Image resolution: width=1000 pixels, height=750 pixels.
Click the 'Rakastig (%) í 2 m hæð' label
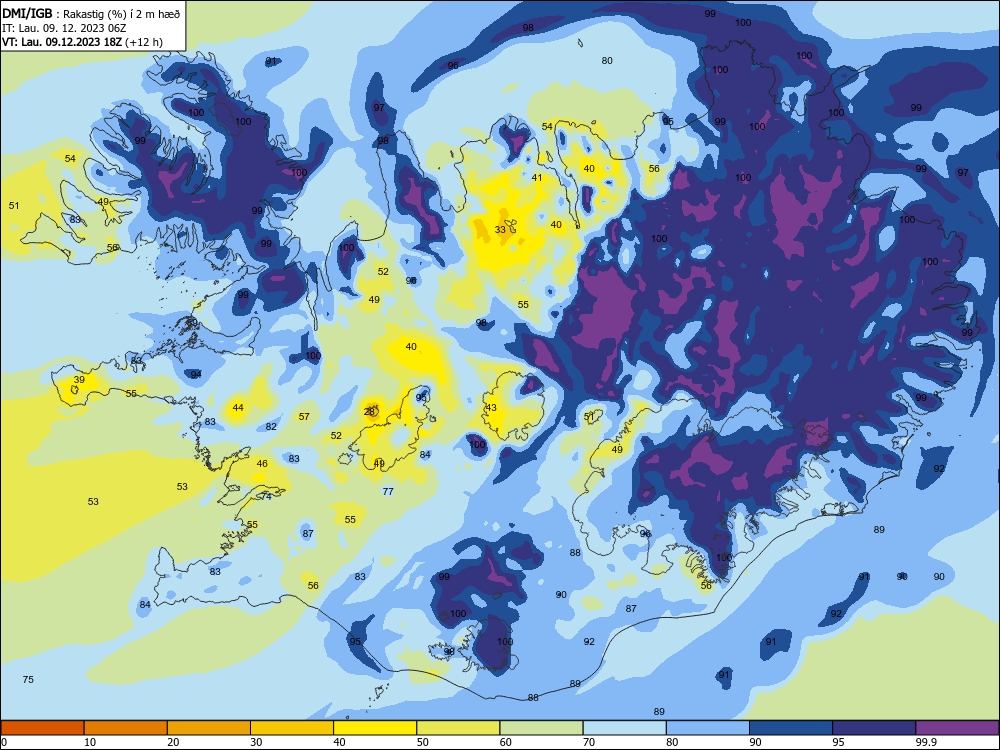tap(122, 15)
